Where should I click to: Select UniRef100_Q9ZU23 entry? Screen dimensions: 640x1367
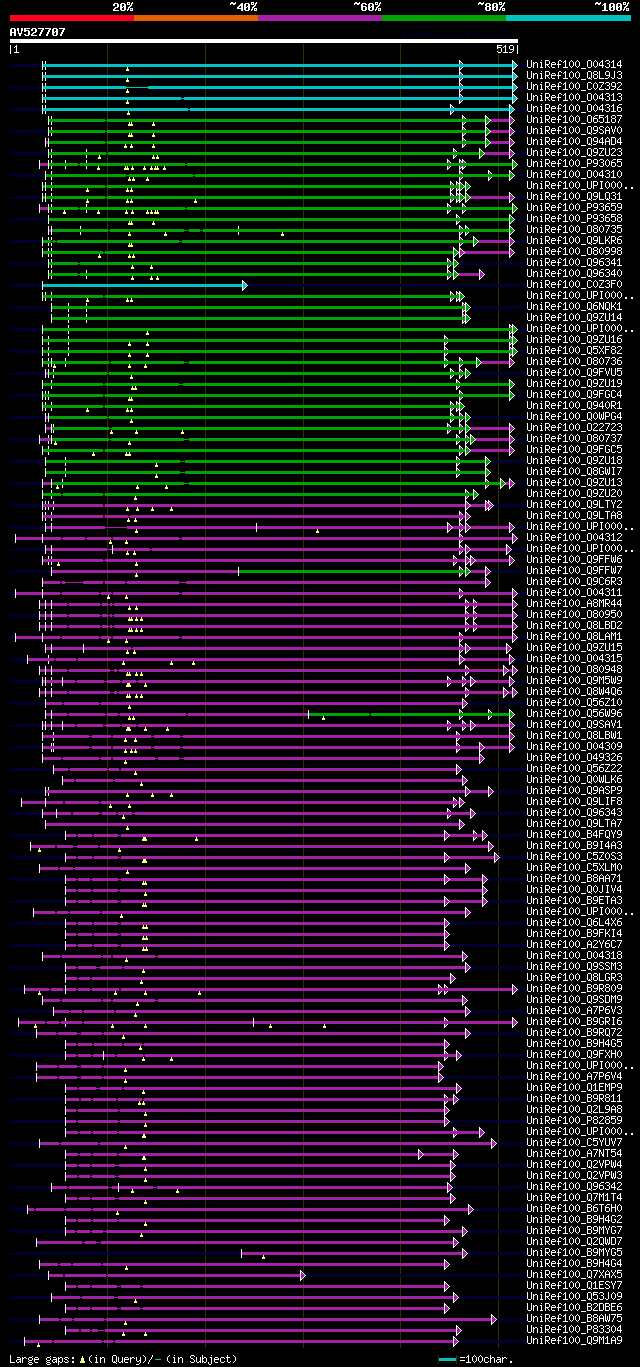574,152
